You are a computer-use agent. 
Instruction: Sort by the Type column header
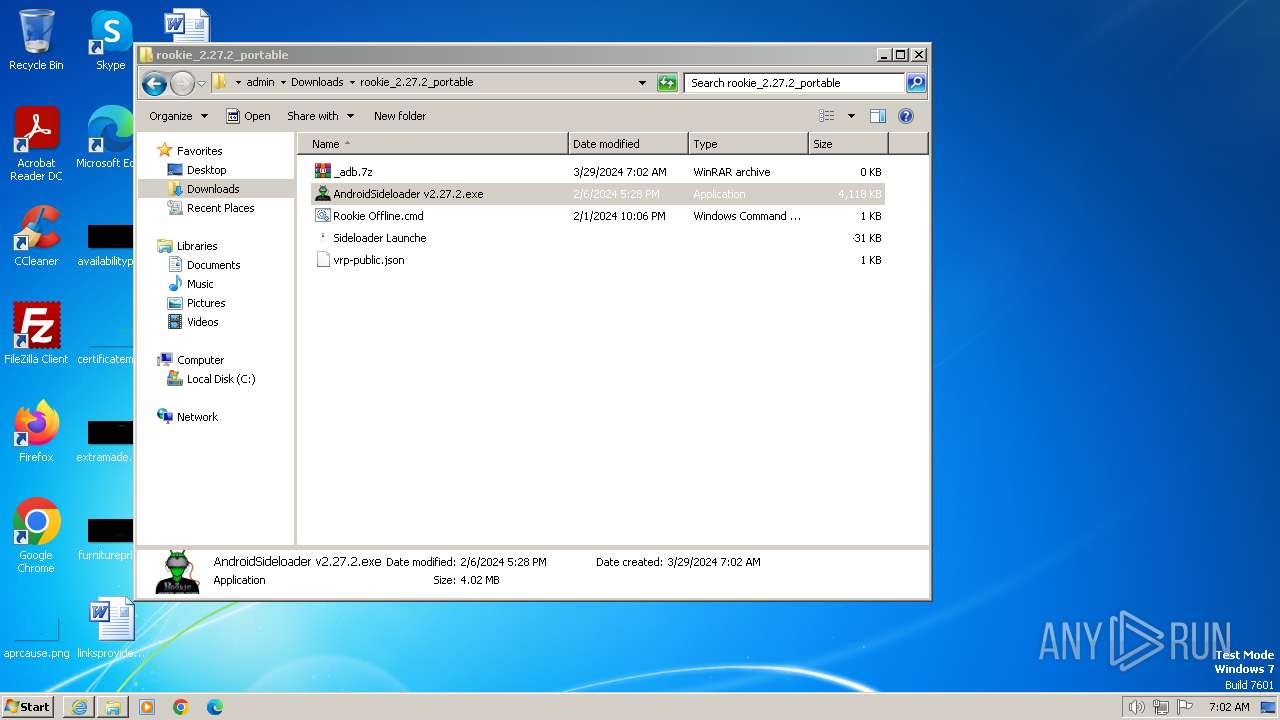pos(748,144)
